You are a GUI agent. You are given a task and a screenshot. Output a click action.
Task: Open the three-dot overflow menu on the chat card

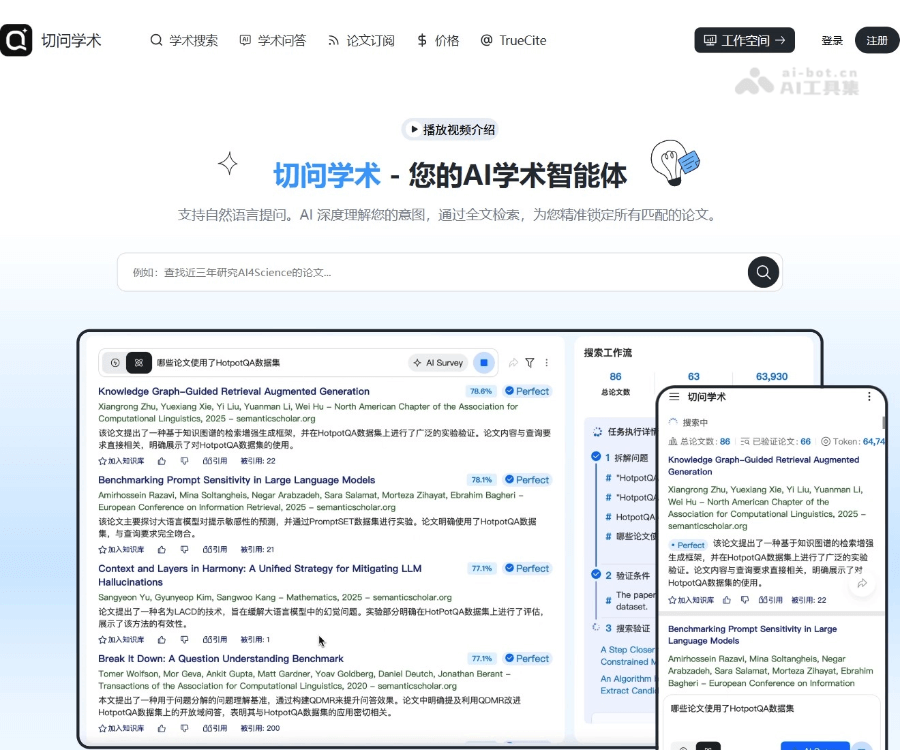(x=548, y=363)
